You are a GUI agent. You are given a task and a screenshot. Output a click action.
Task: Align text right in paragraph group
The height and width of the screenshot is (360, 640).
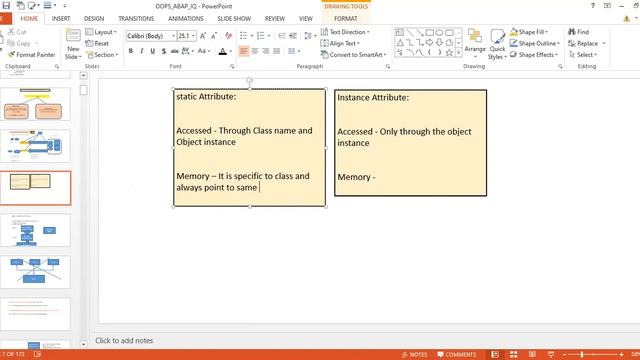pos(266,51)
